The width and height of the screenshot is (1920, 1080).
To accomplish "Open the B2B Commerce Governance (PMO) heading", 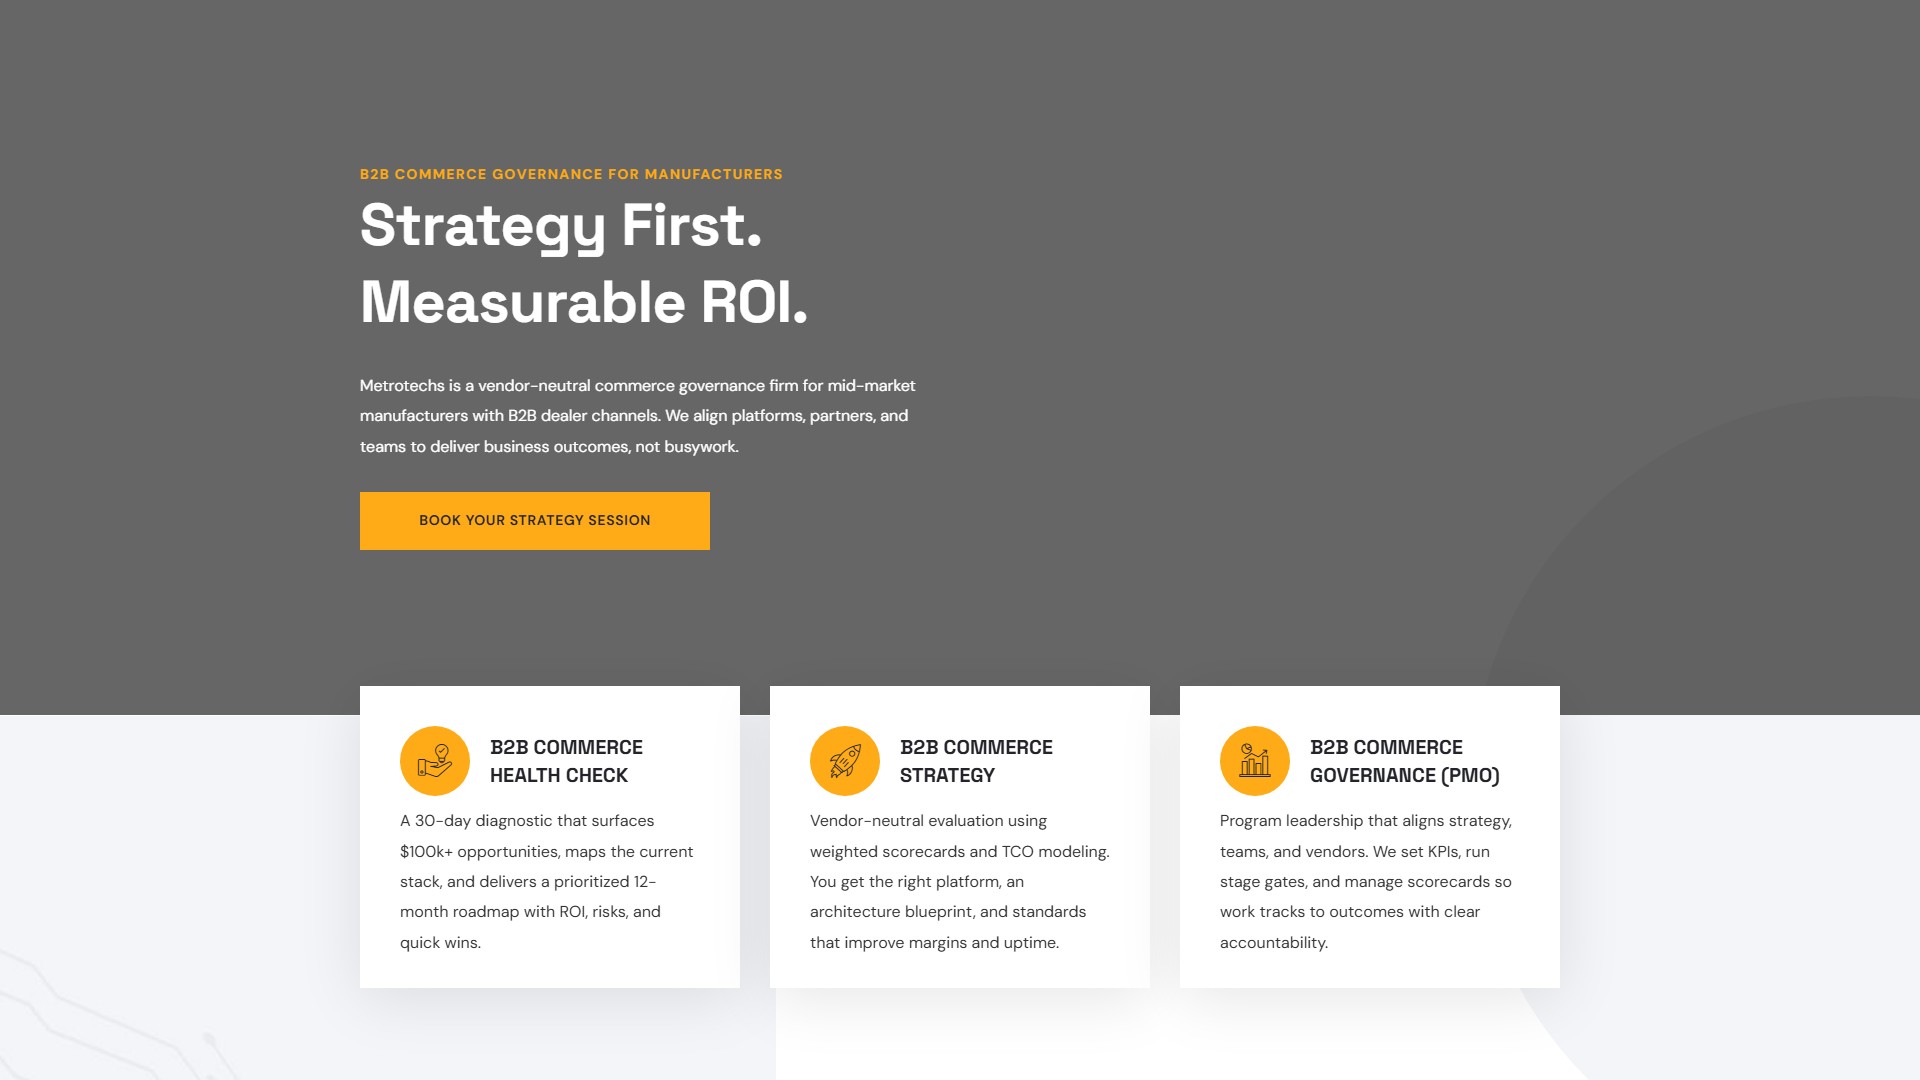I will [x=1404, y=761].
